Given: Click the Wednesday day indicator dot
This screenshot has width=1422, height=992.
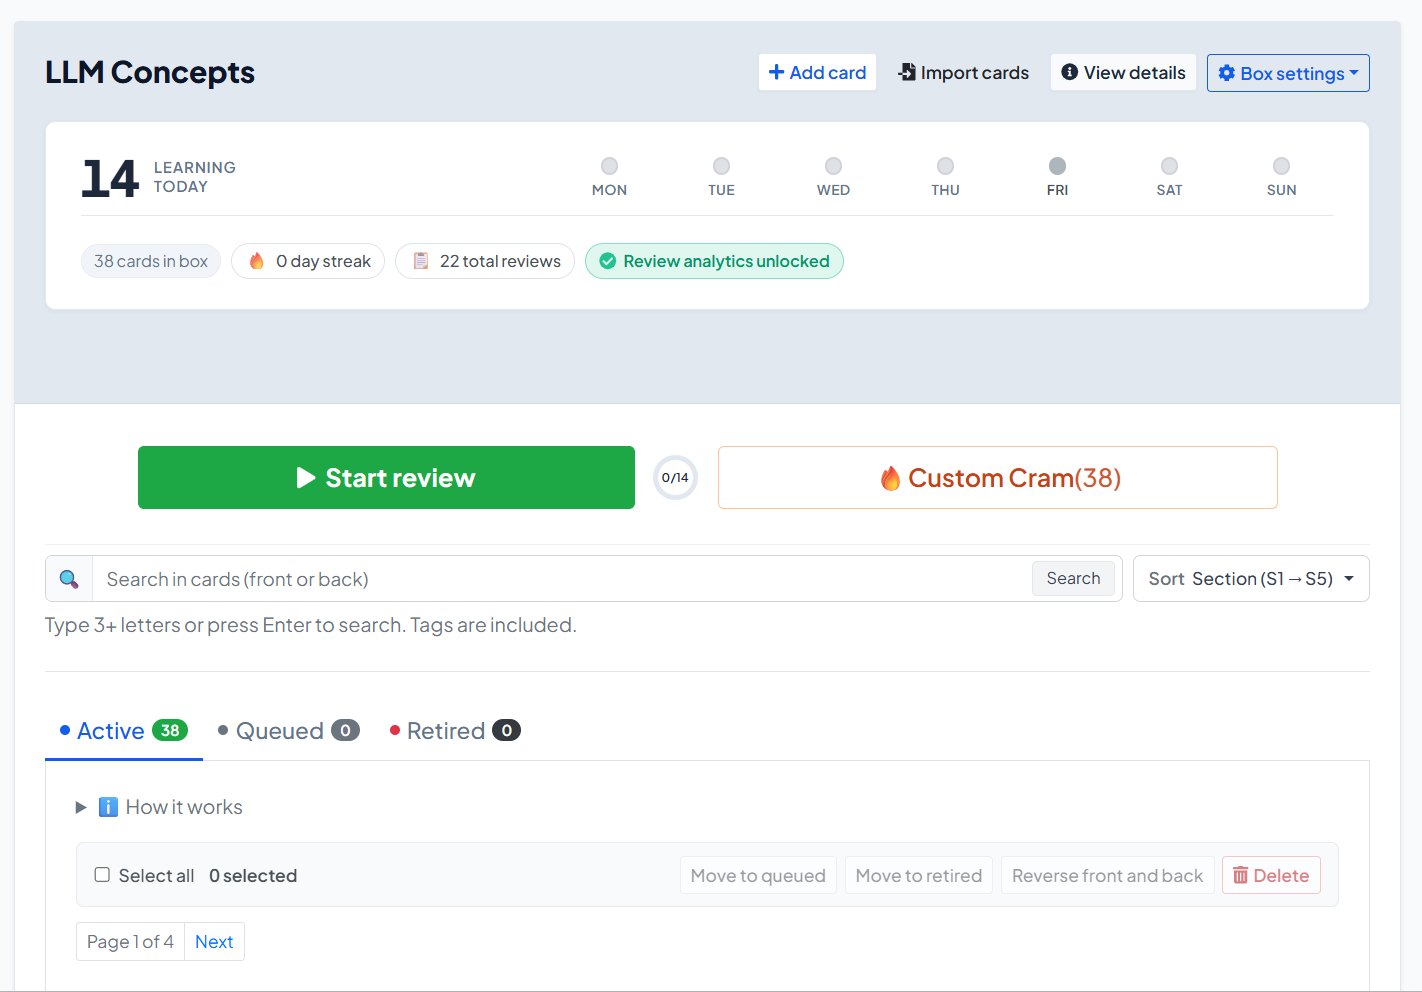Looking at the screenshot, I should (833, 166).
